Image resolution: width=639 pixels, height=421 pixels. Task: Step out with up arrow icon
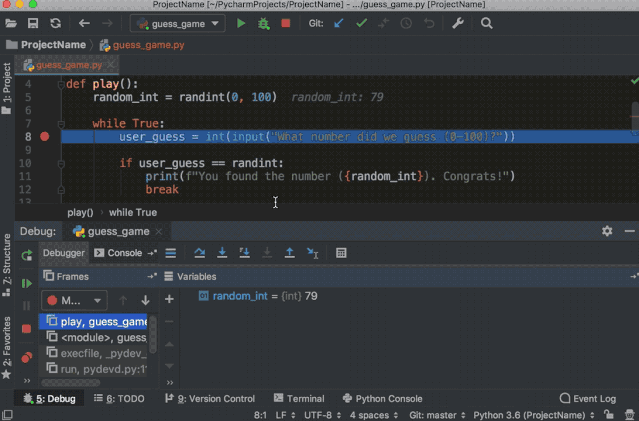[289, 253]
